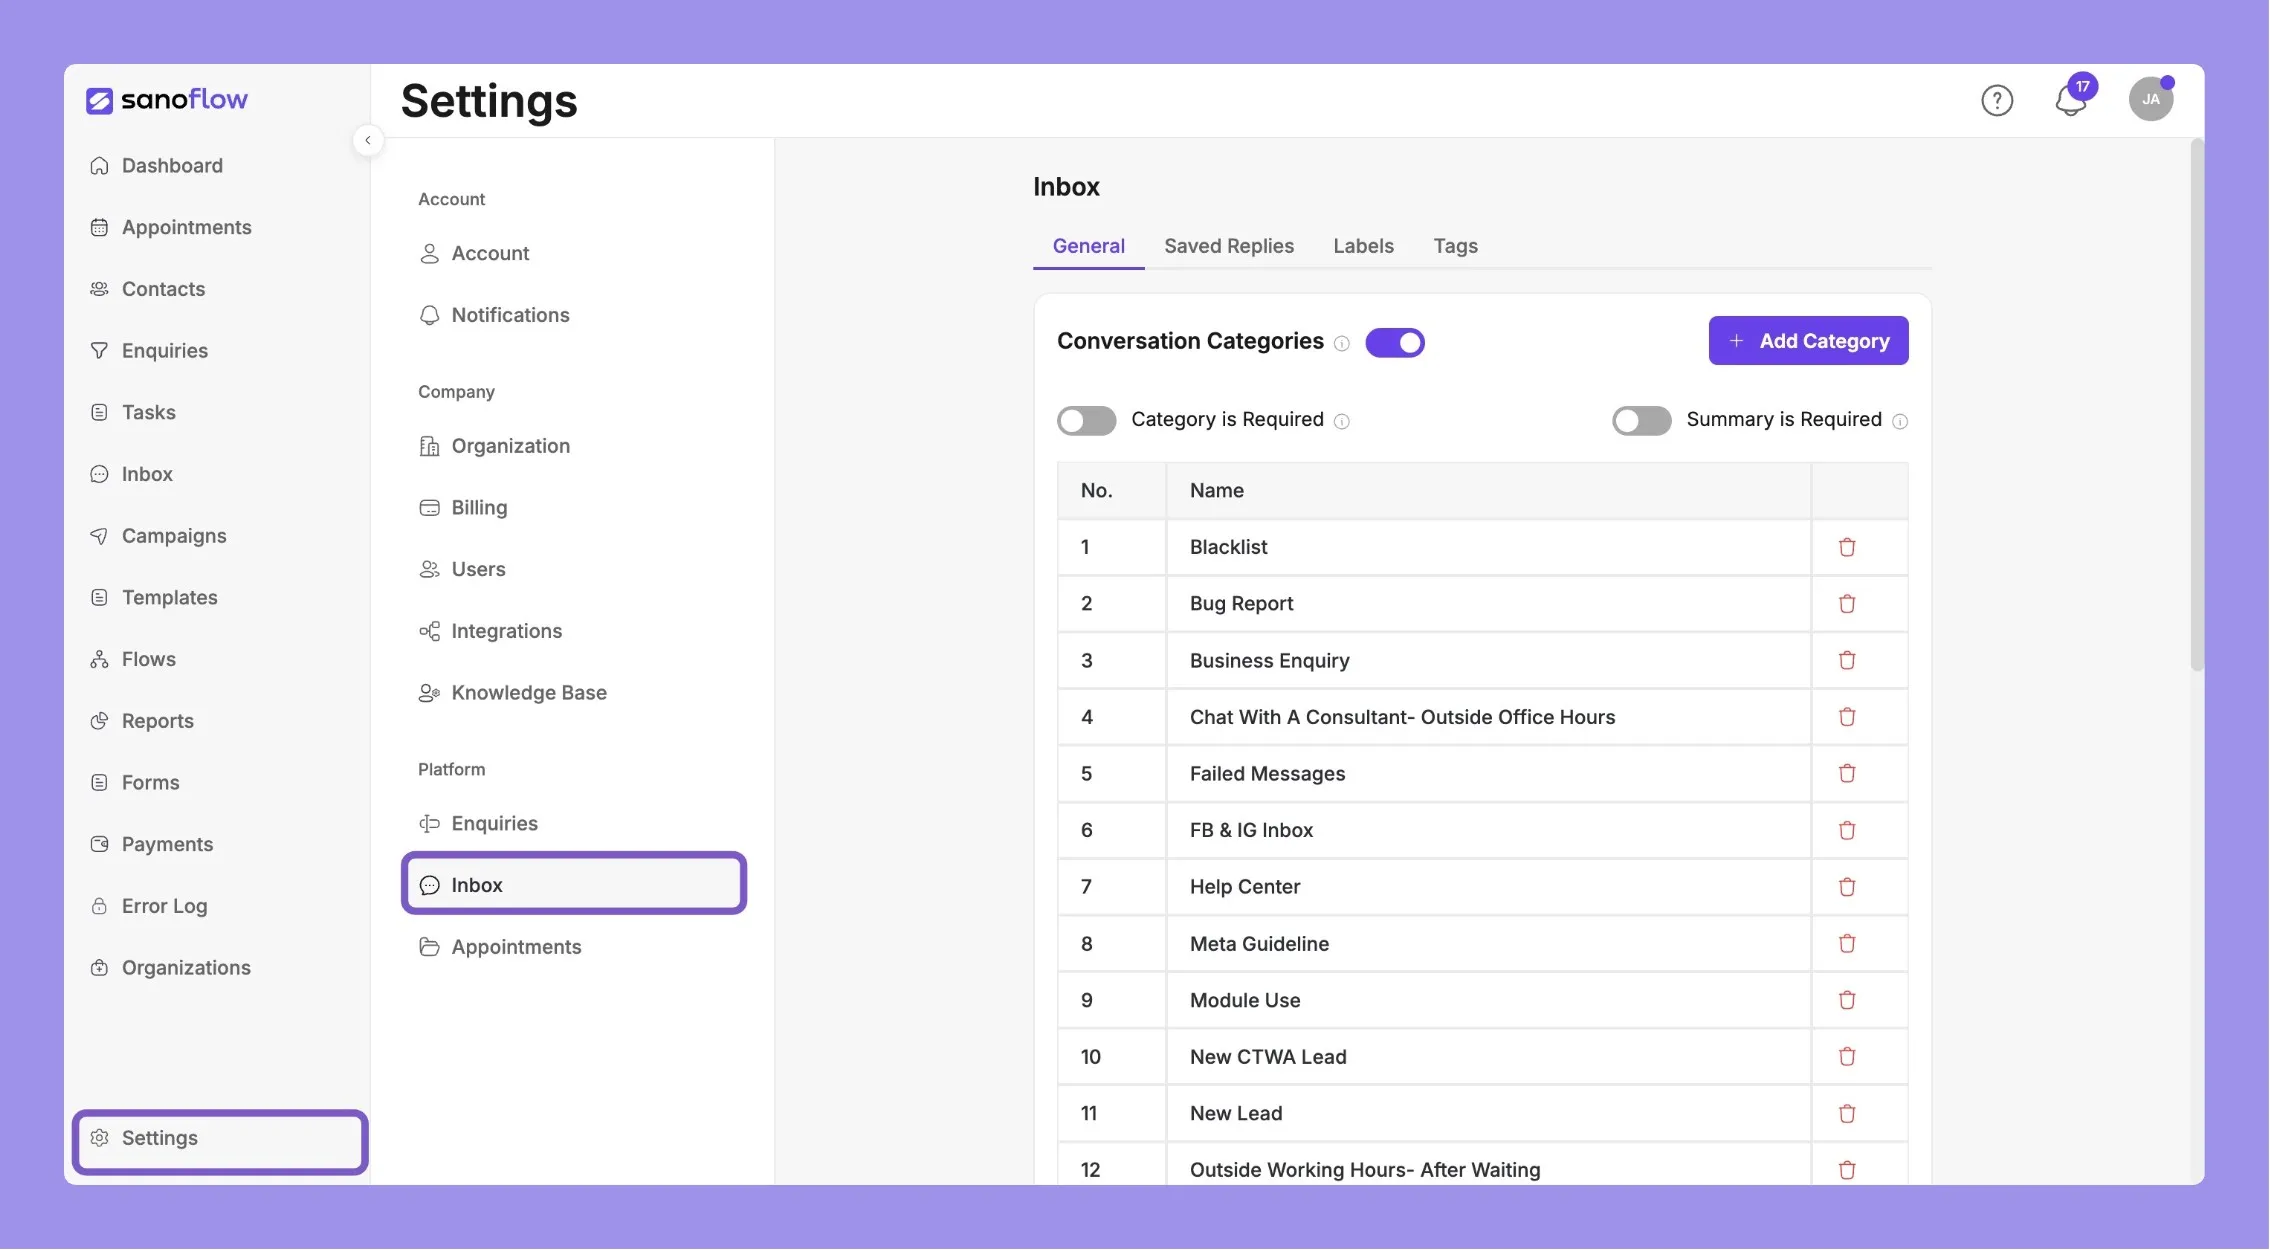Open Error Log in the sidebar

coord(148,906)
